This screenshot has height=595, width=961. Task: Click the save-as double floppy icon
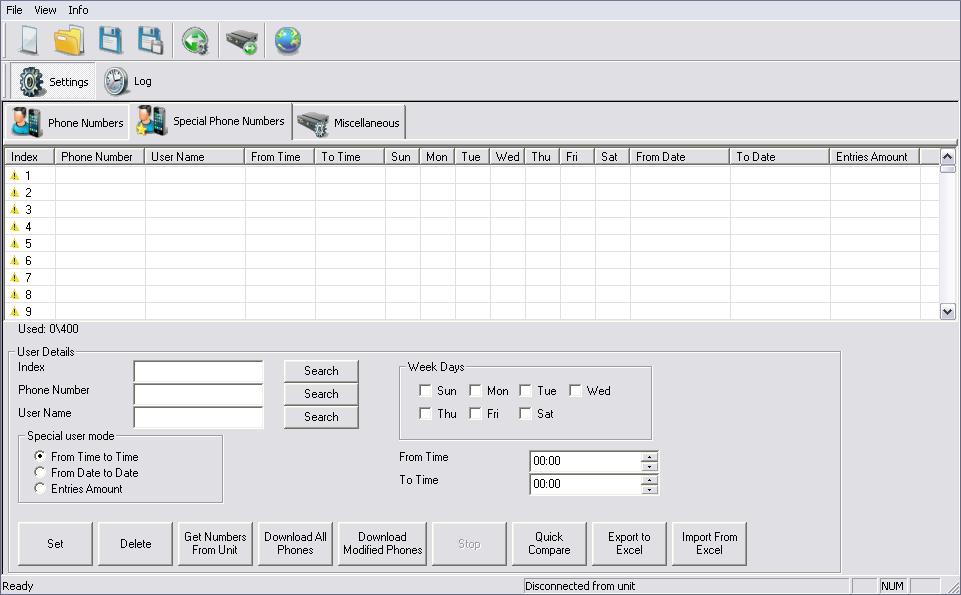tap(150, 41)
